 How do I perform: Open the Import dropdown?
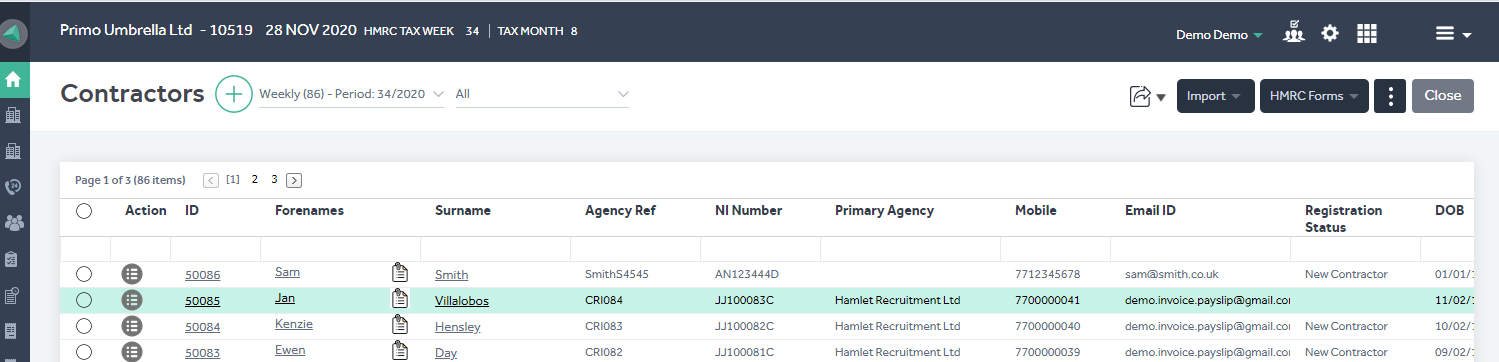[x=1215, y=96]
